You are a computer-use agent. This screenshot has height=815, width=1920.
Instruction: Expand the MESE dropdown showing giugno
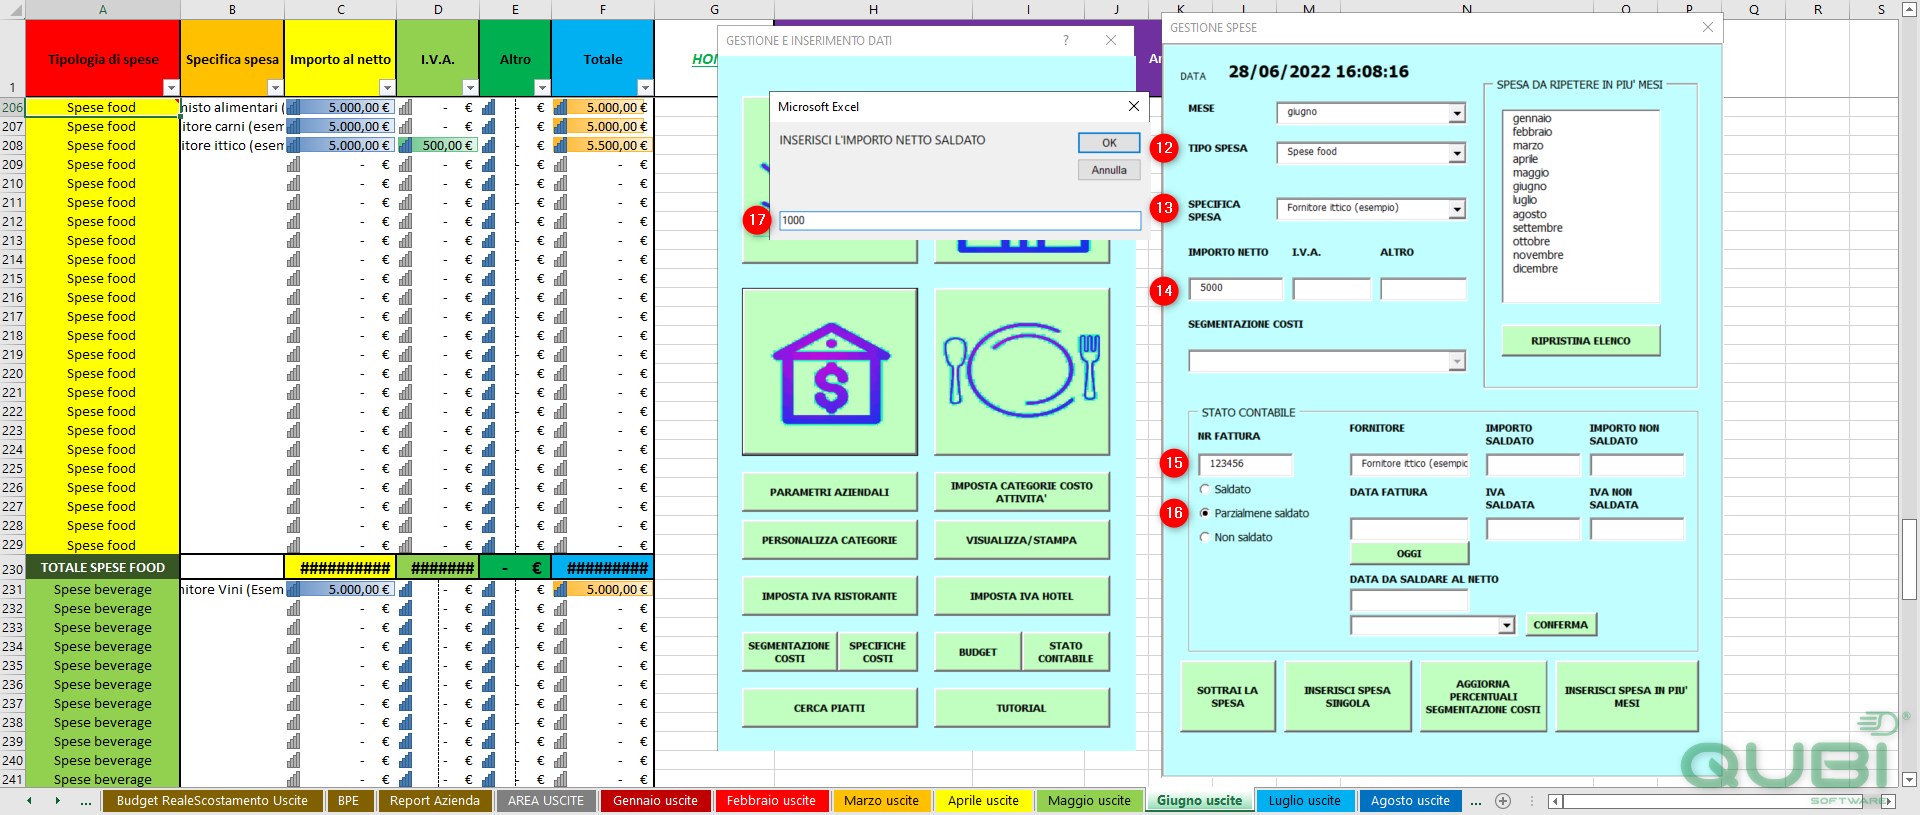[x=1457, y=113]
